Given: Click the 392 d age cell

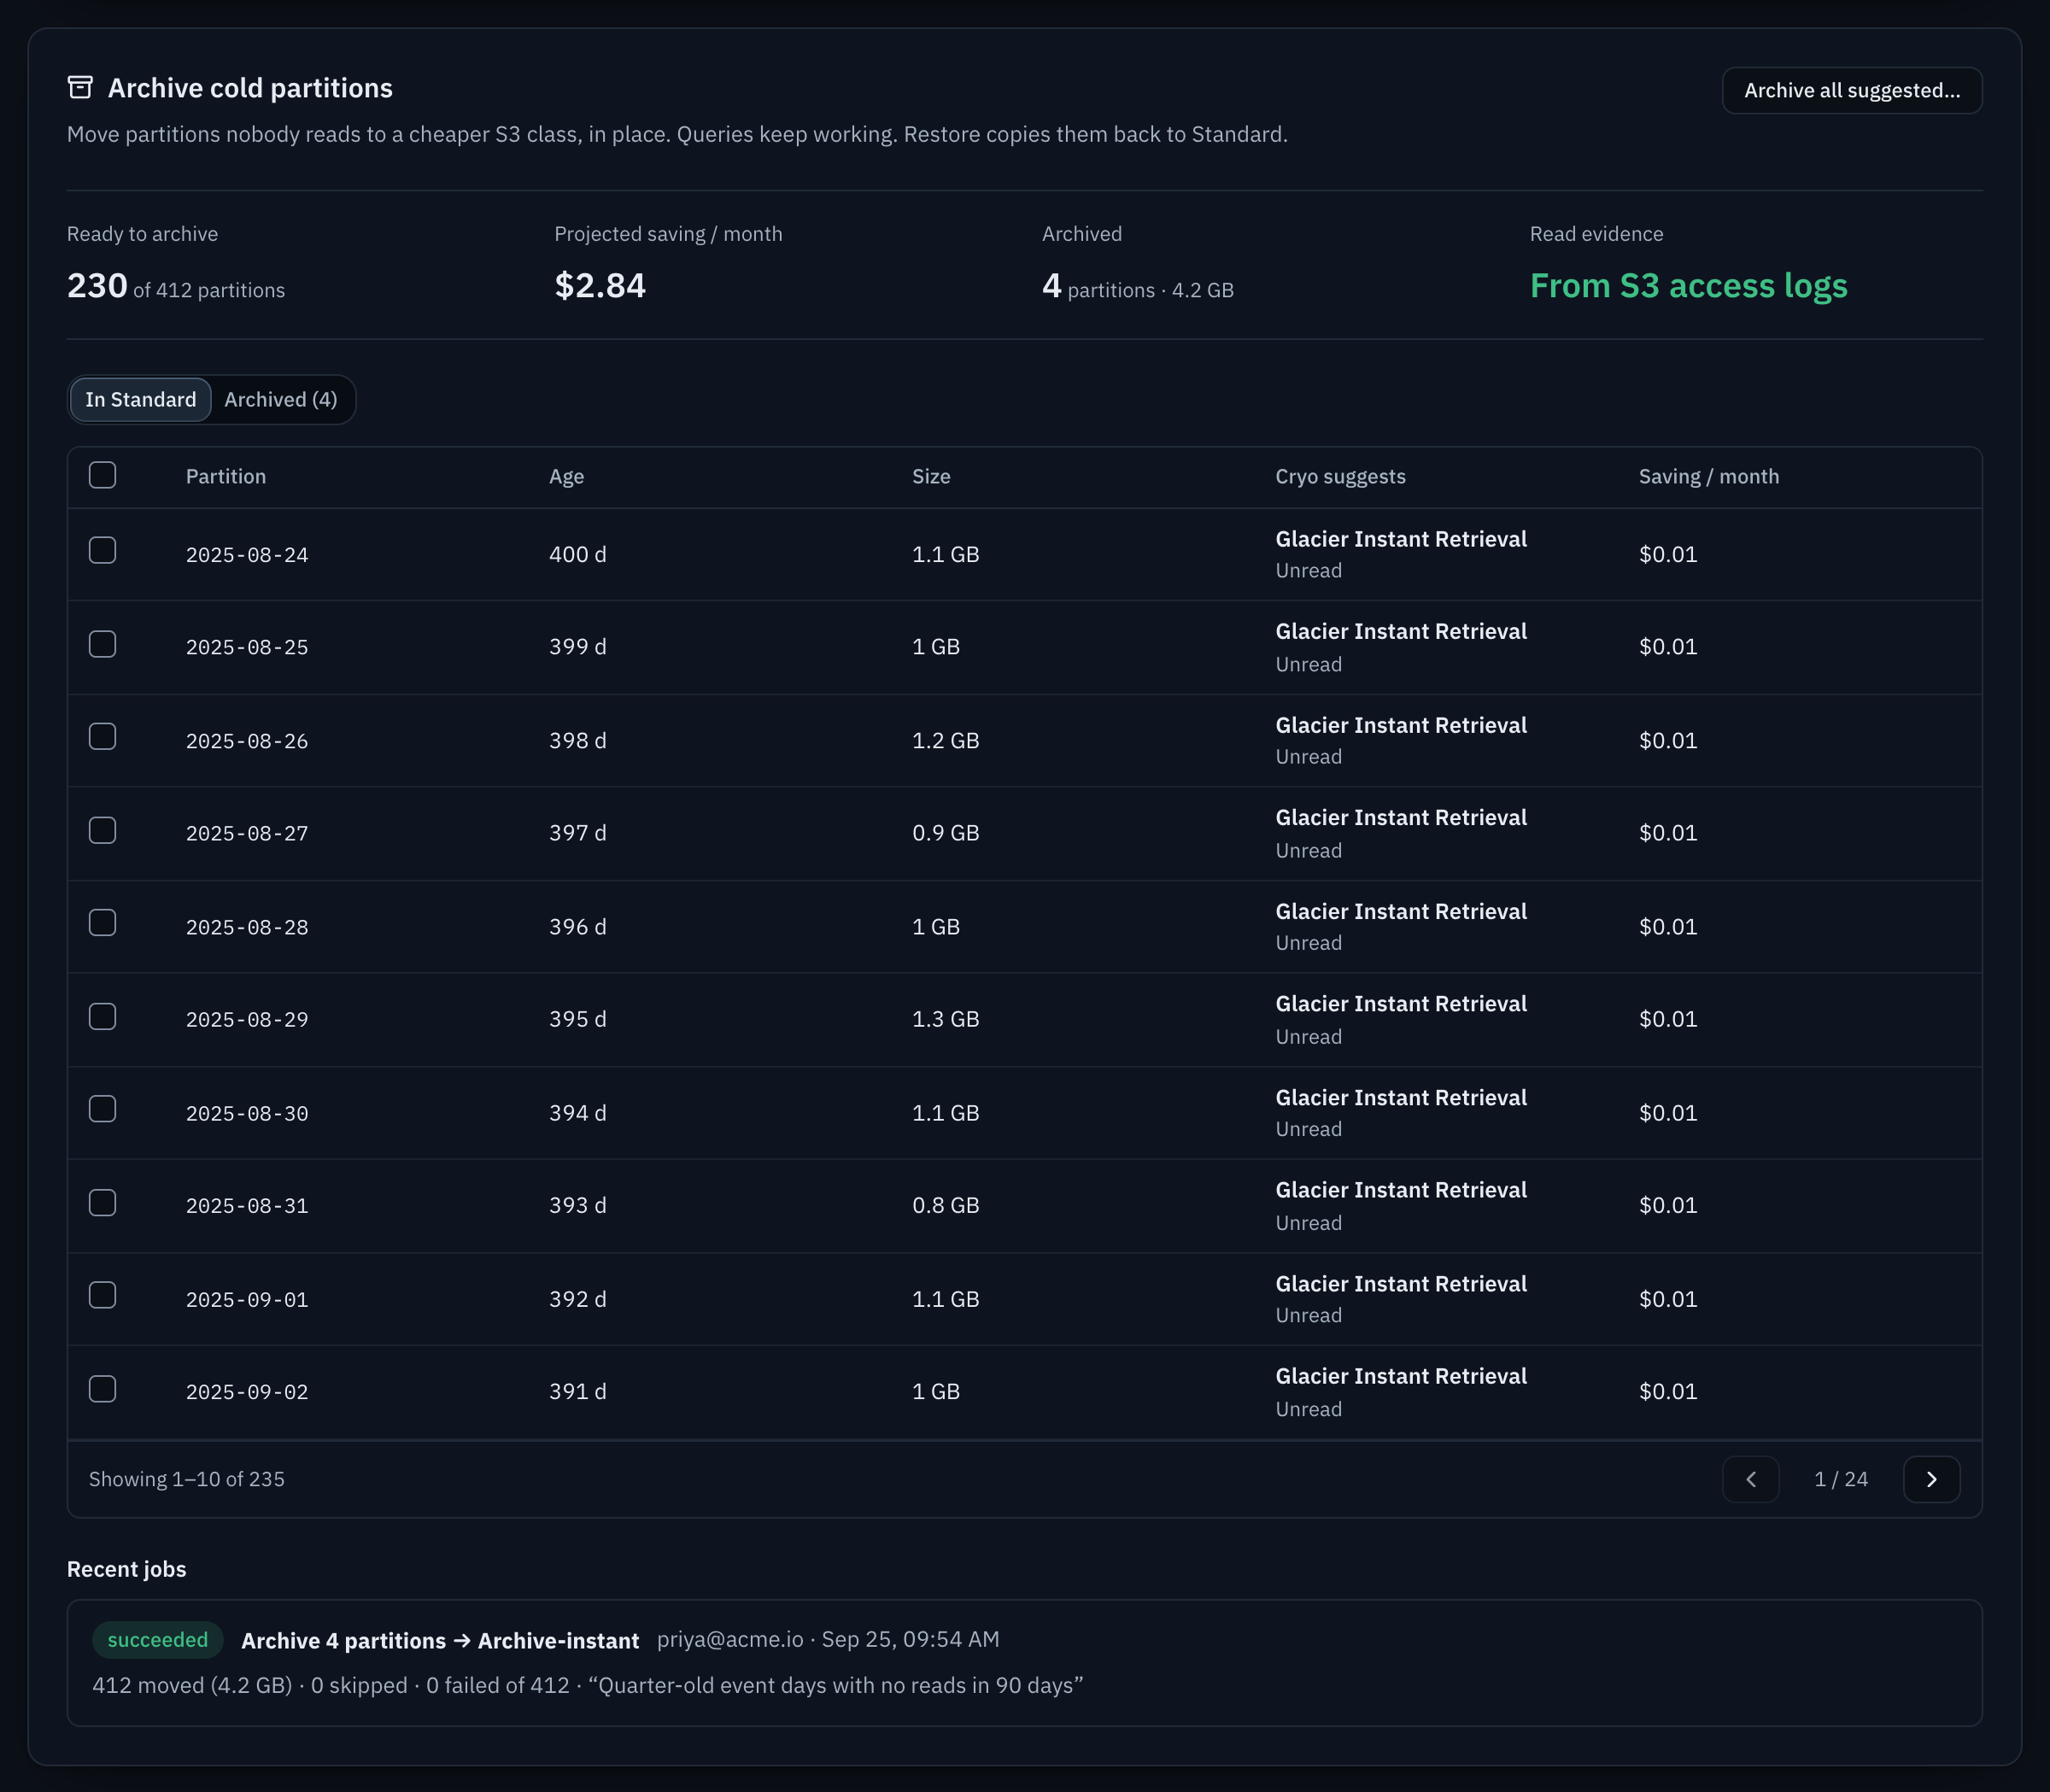Looking at the screenshot, I should point(577,1299).
